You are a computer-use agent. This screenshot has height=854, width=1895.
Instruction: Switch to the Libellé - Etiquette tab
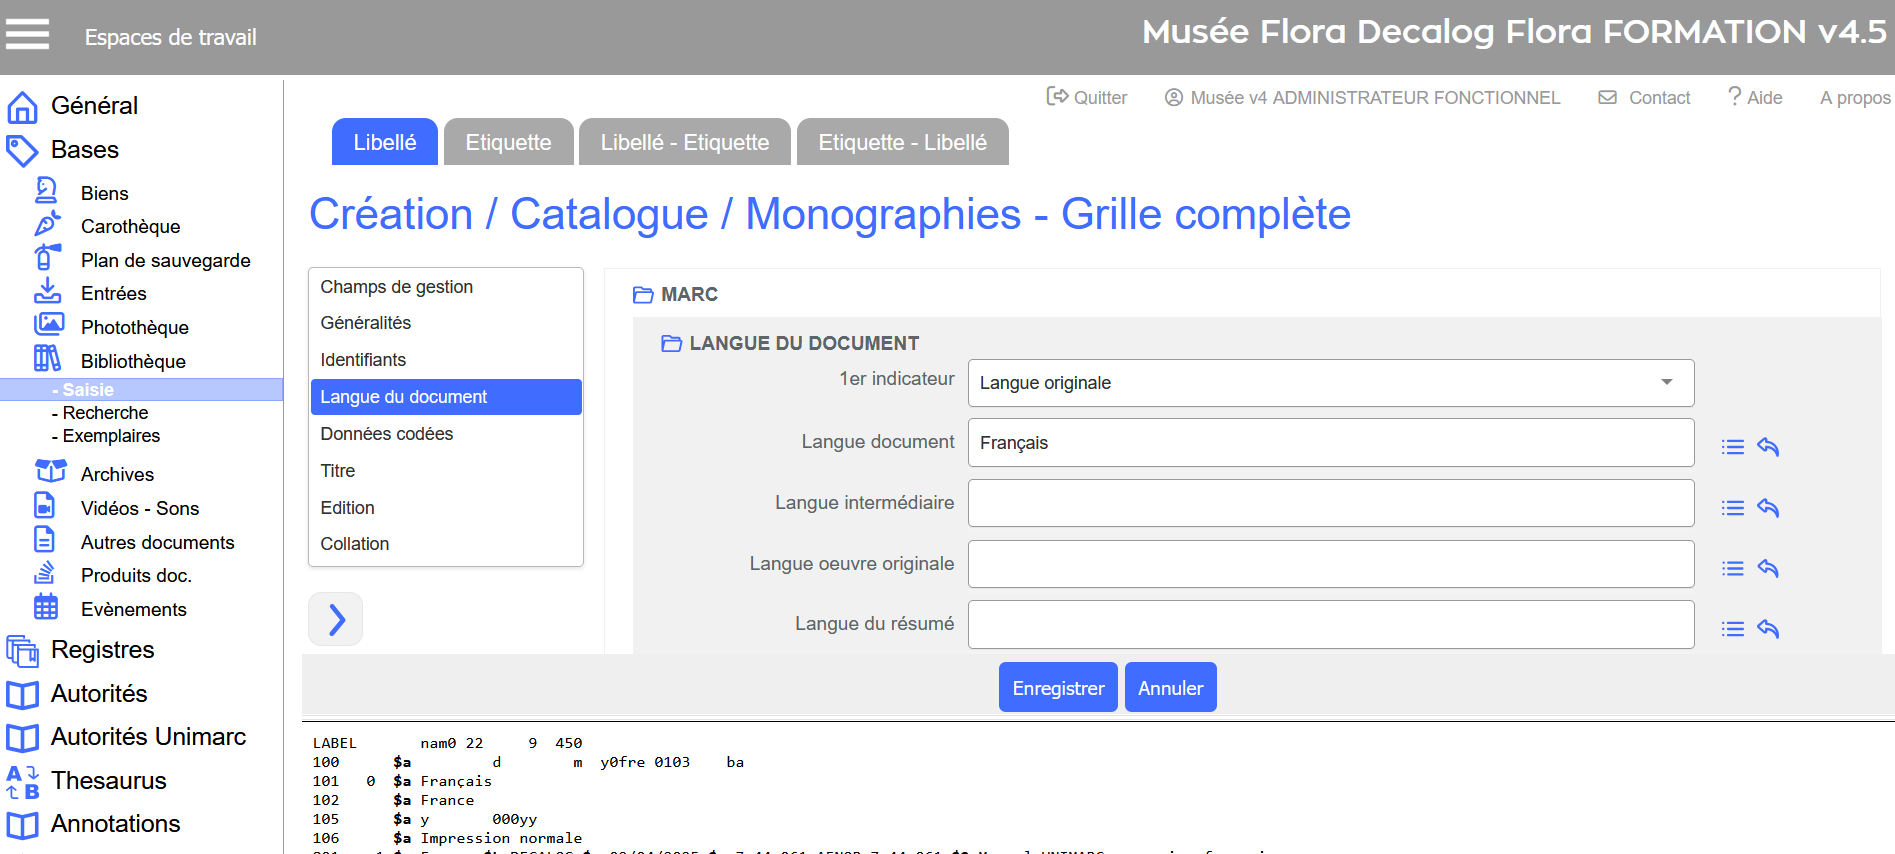(x=684, y=142)
